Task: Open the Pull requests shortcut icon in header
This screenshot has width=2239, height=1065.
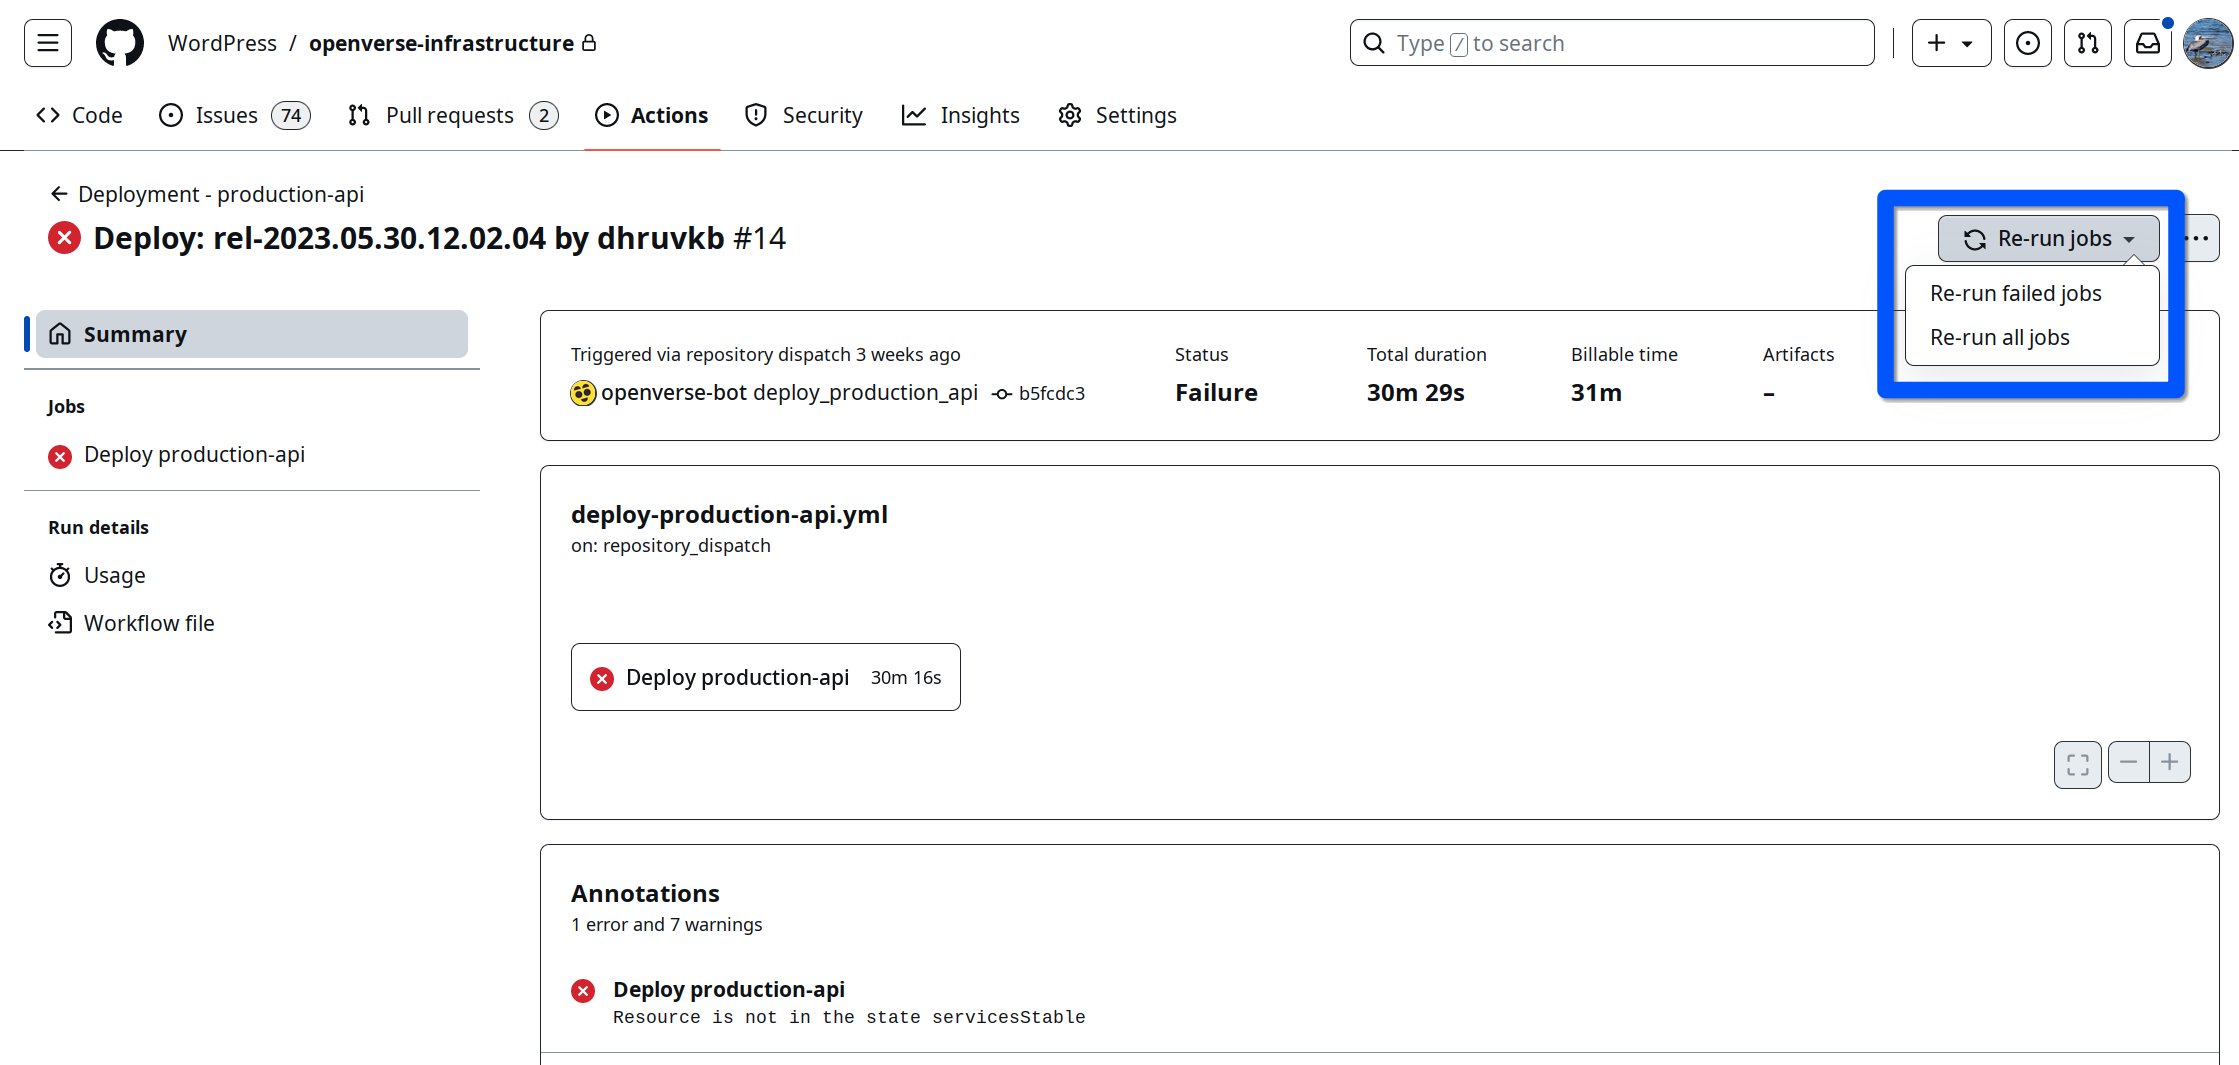Action: [2088, 43]
